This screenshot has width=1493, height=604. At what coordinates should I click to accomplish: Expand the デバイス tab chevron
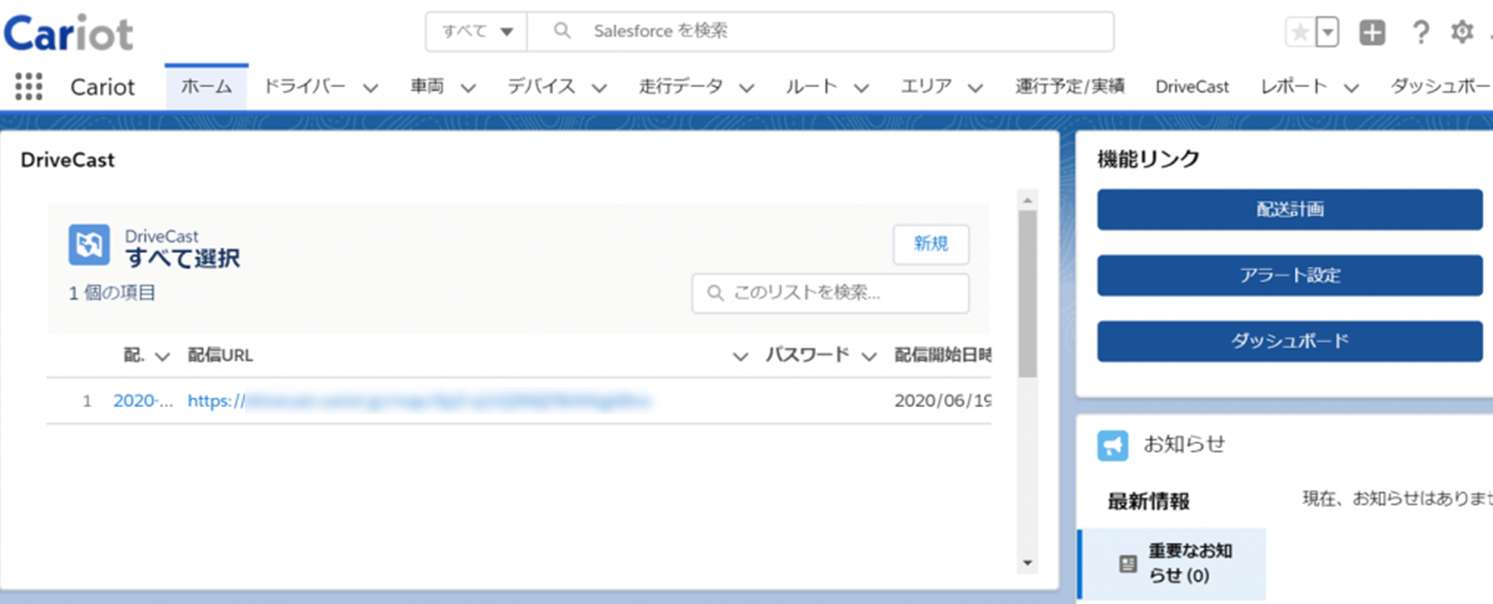[x=599, y=88]
